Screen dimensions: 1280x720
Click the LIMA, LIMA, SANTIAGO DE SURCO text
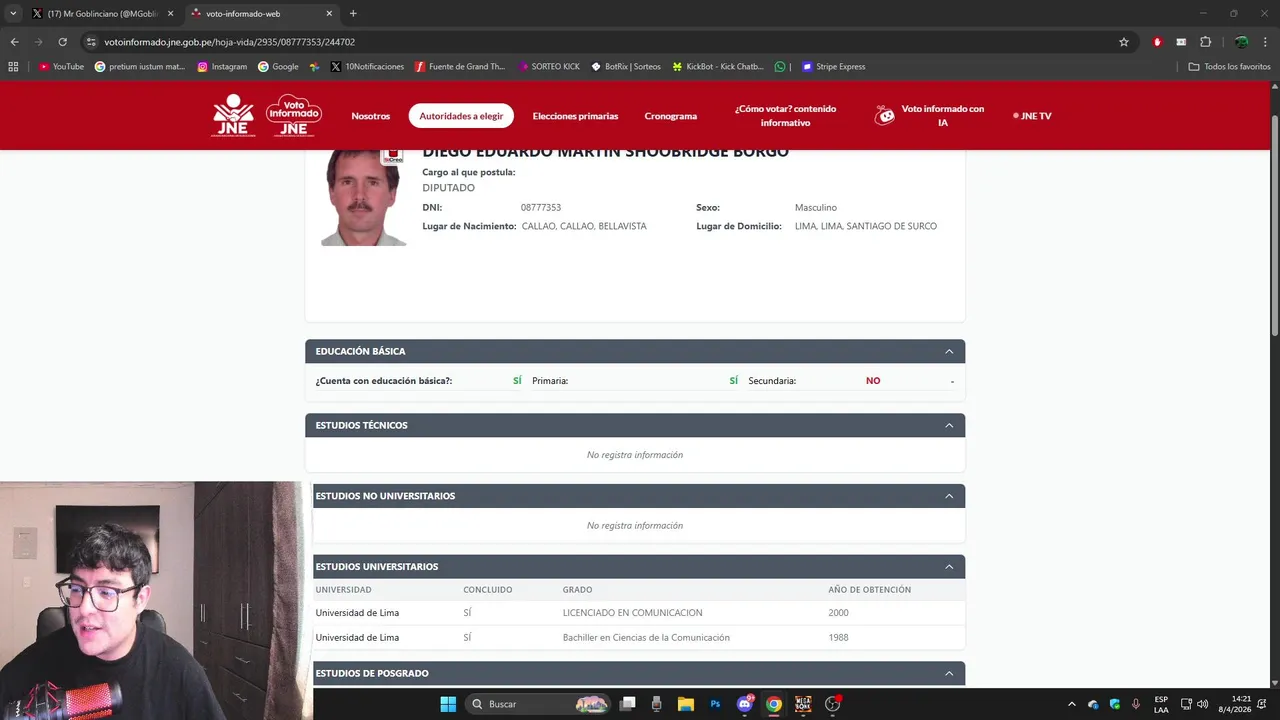(x=866, y=227)
